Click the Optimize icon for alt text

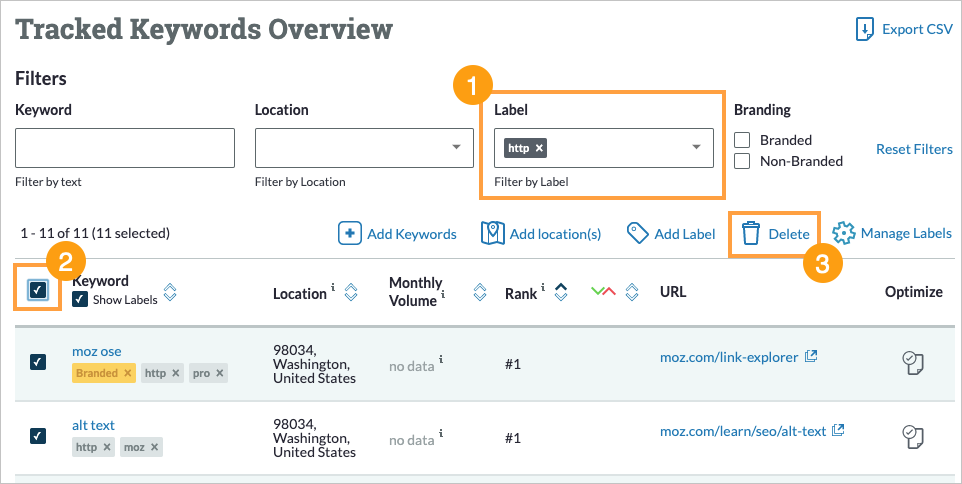[x=912, y=435]
